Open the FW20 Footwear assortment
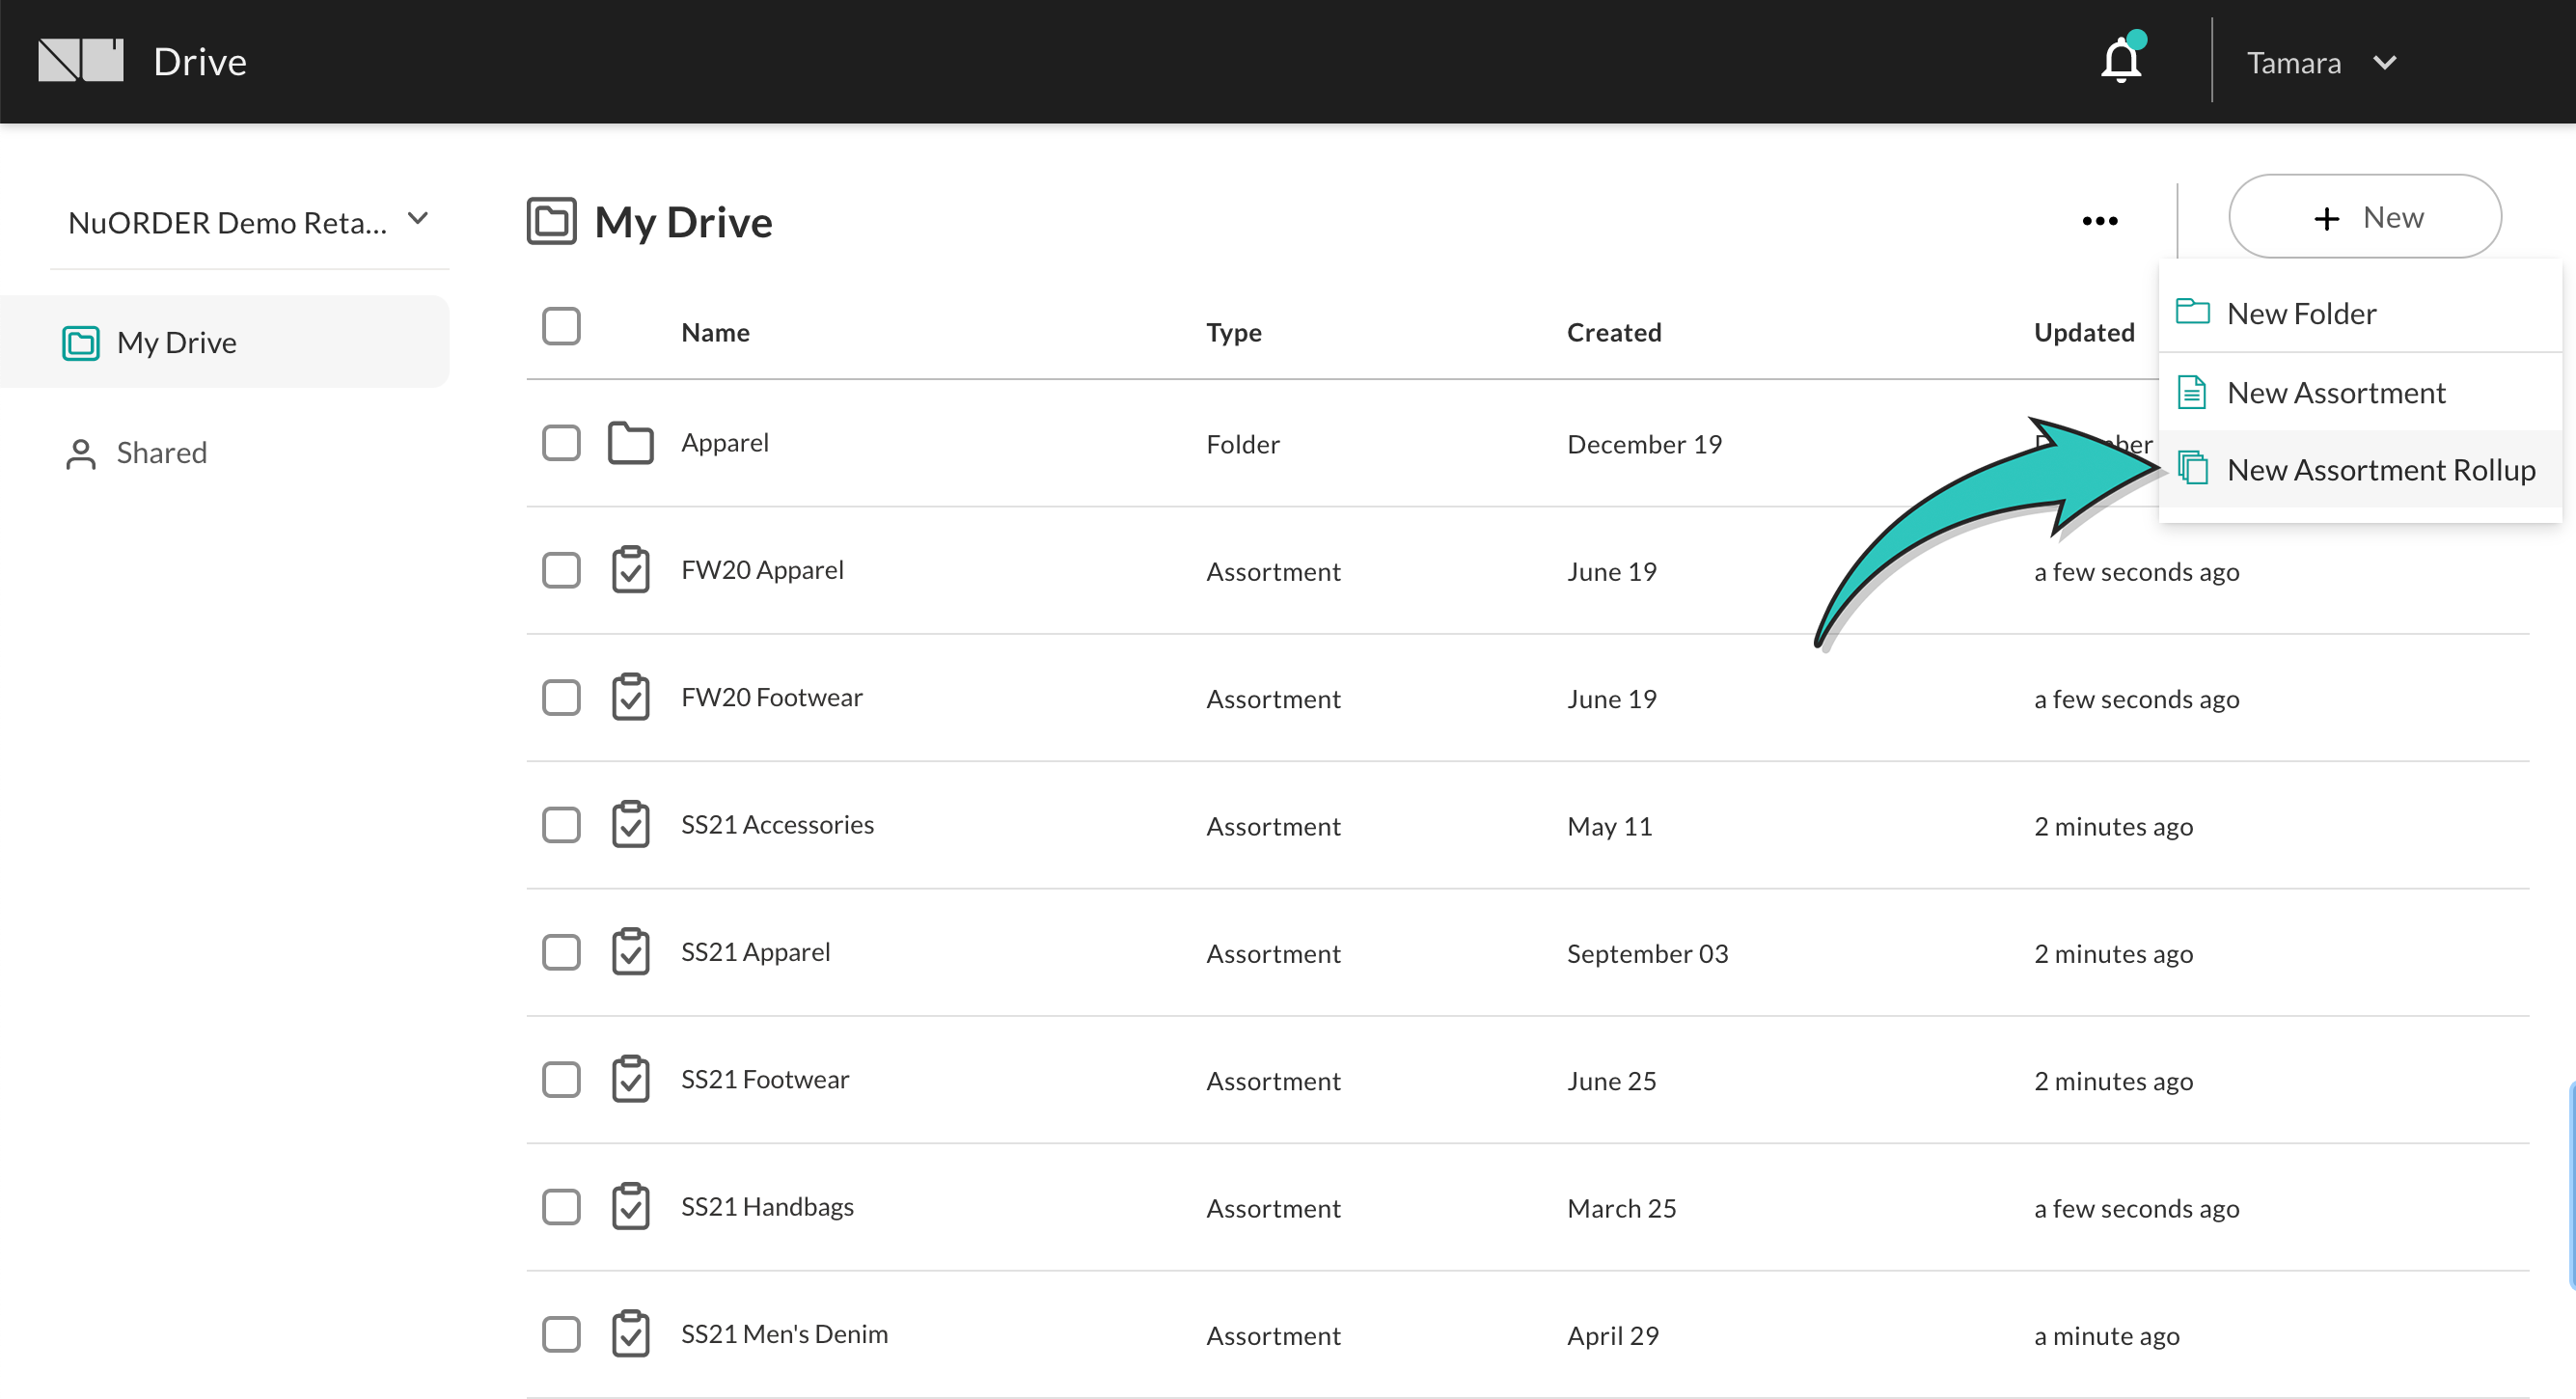The height and width of the screenshot is (1399, 2576). point(771,697)
